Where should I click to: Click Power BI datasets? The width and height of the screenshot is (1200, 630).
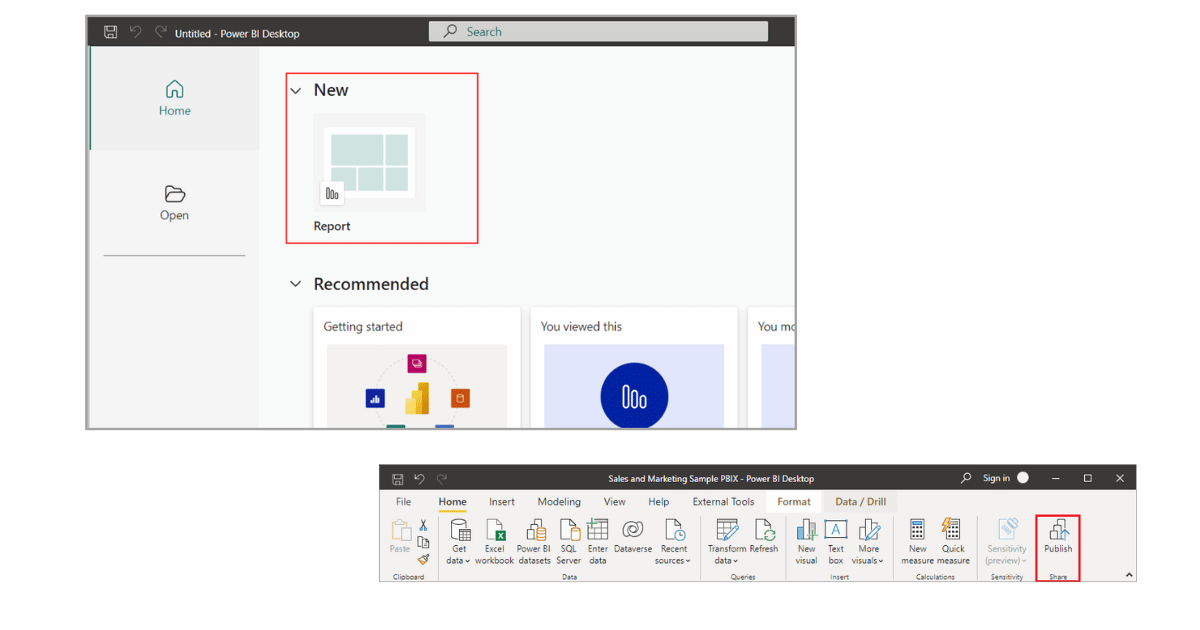(x=534, y=542)
